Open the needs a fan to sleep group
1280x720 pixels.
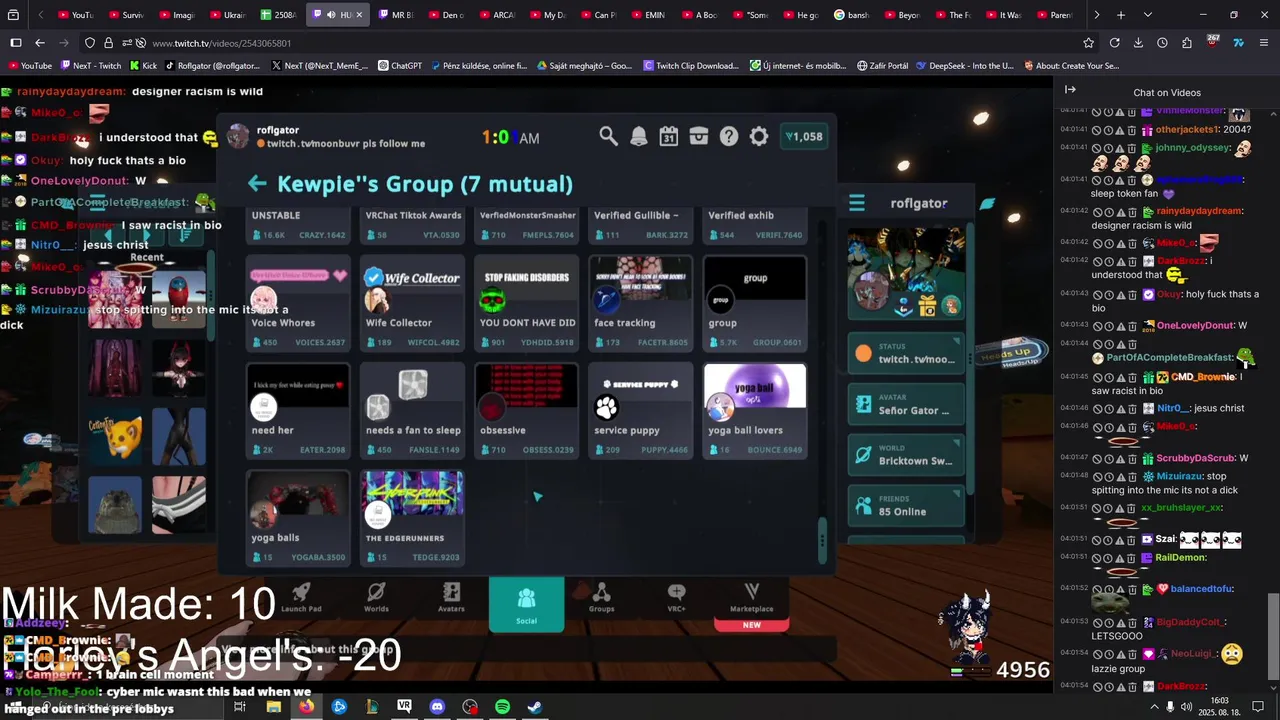click(412, 411)
